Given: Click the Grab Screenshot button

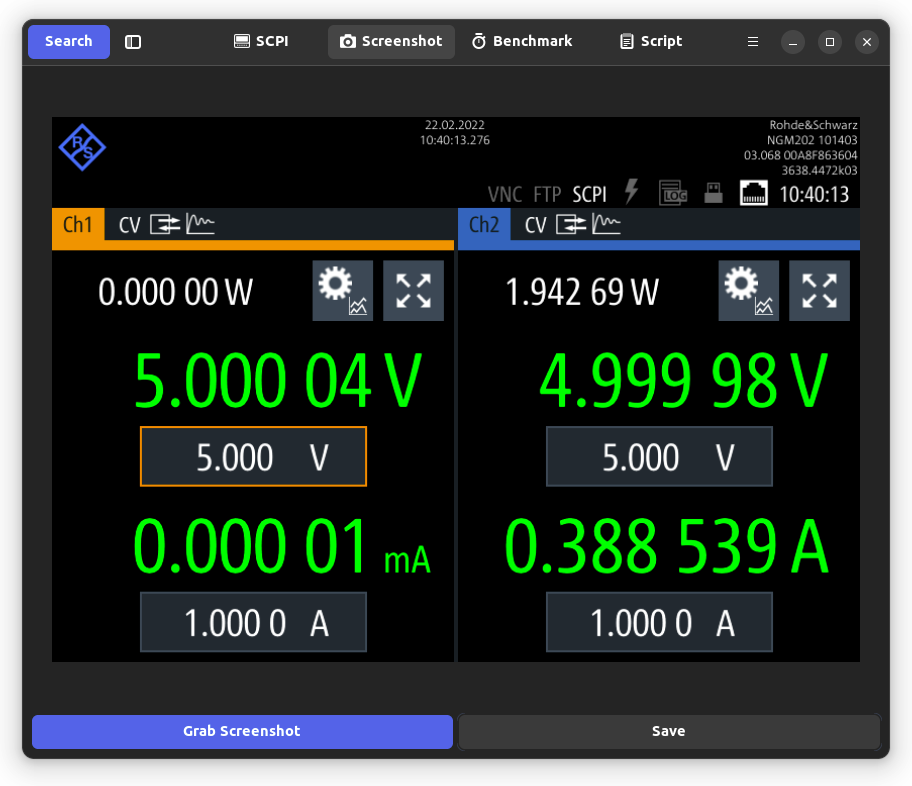Looking at the screenshot, I should point(242,731).
